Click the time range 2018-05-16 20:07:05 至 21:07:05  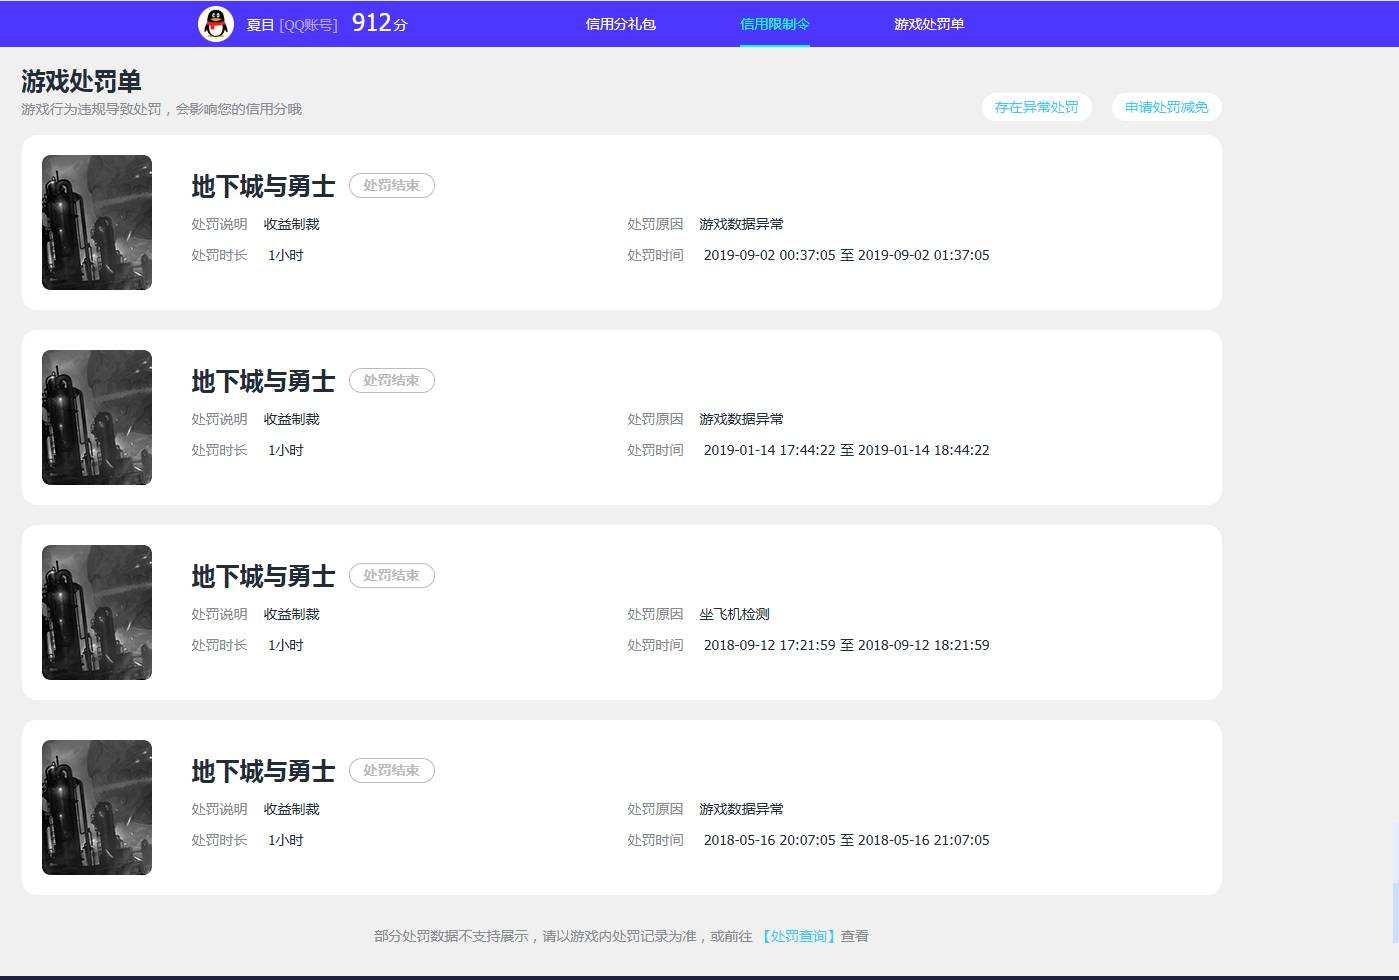click(x=847, y=840)
